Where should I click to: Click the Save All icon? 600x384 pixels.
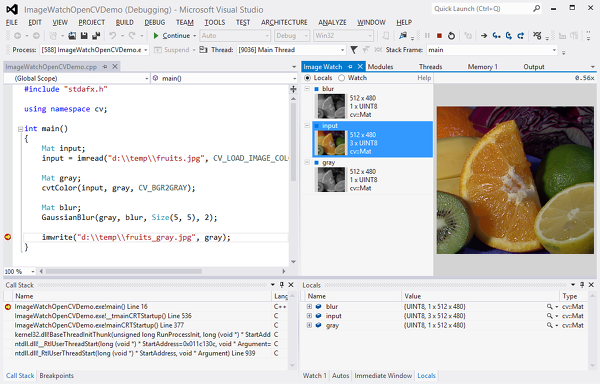96,36
